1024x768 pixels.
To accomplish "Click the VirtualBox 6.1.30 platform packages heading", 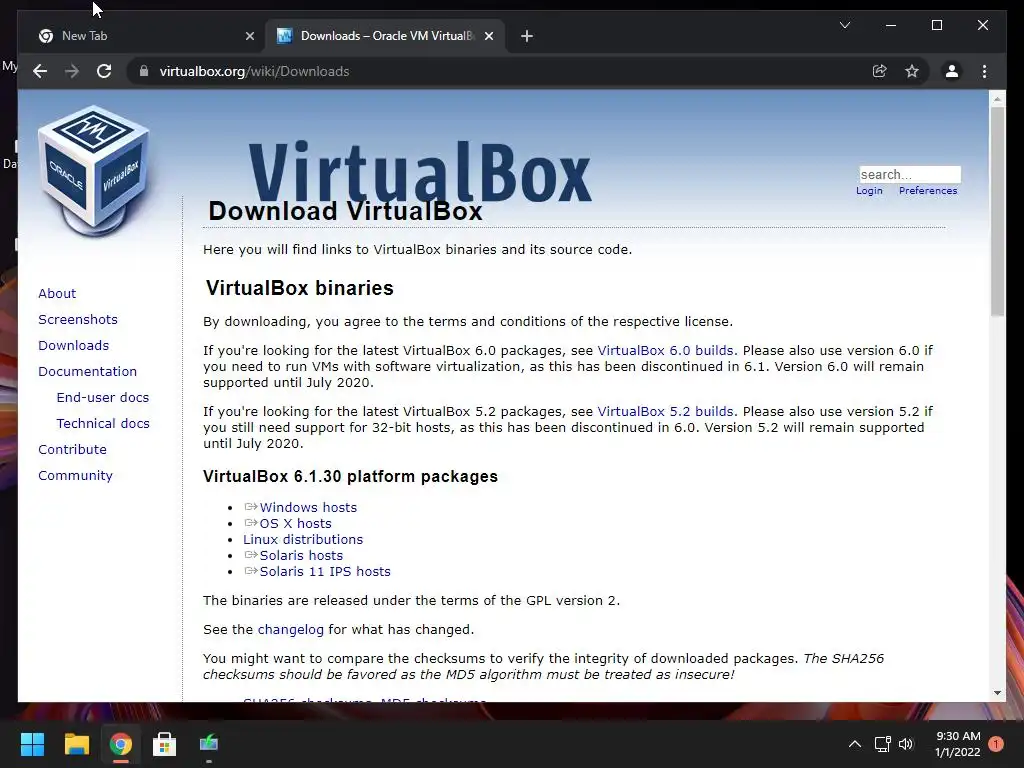I will 350,477.
